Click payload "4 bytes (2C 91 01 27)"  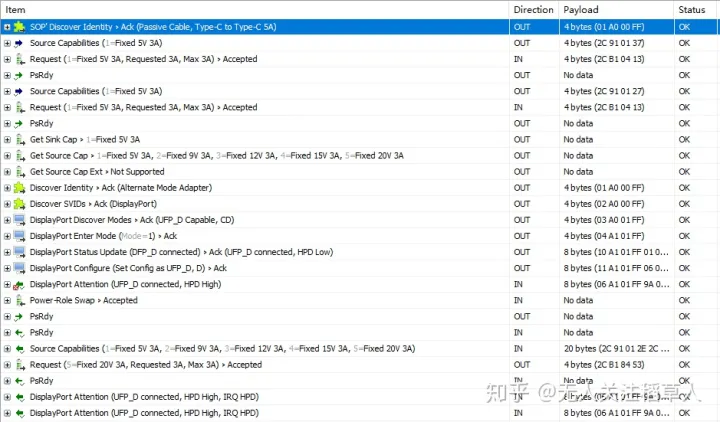[604, 91]
